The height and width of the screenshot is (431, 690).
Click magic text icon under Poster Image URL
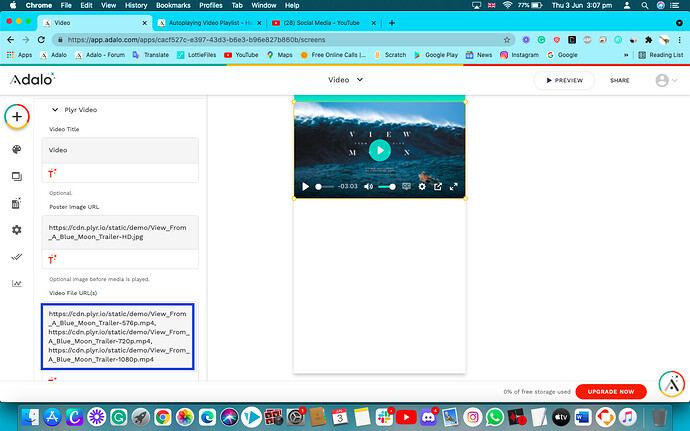coord(52,260)
